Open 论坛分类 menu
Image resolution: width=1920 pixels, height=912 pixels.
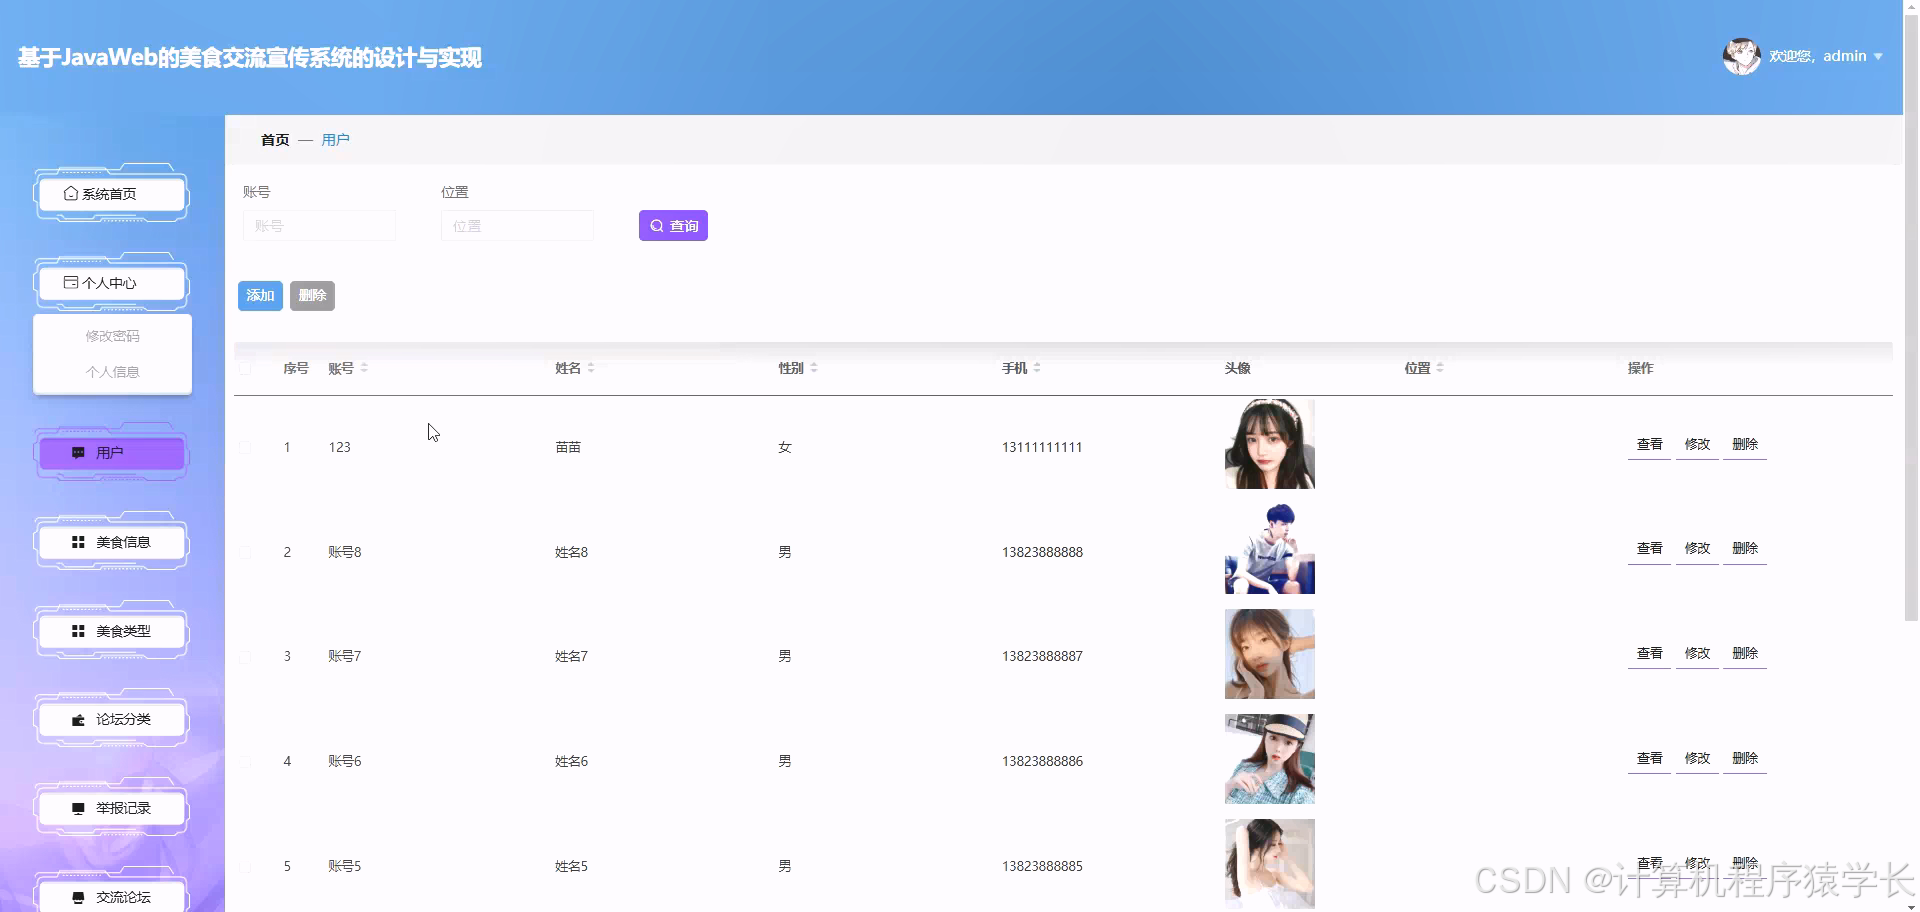click(x=112, y=720)
